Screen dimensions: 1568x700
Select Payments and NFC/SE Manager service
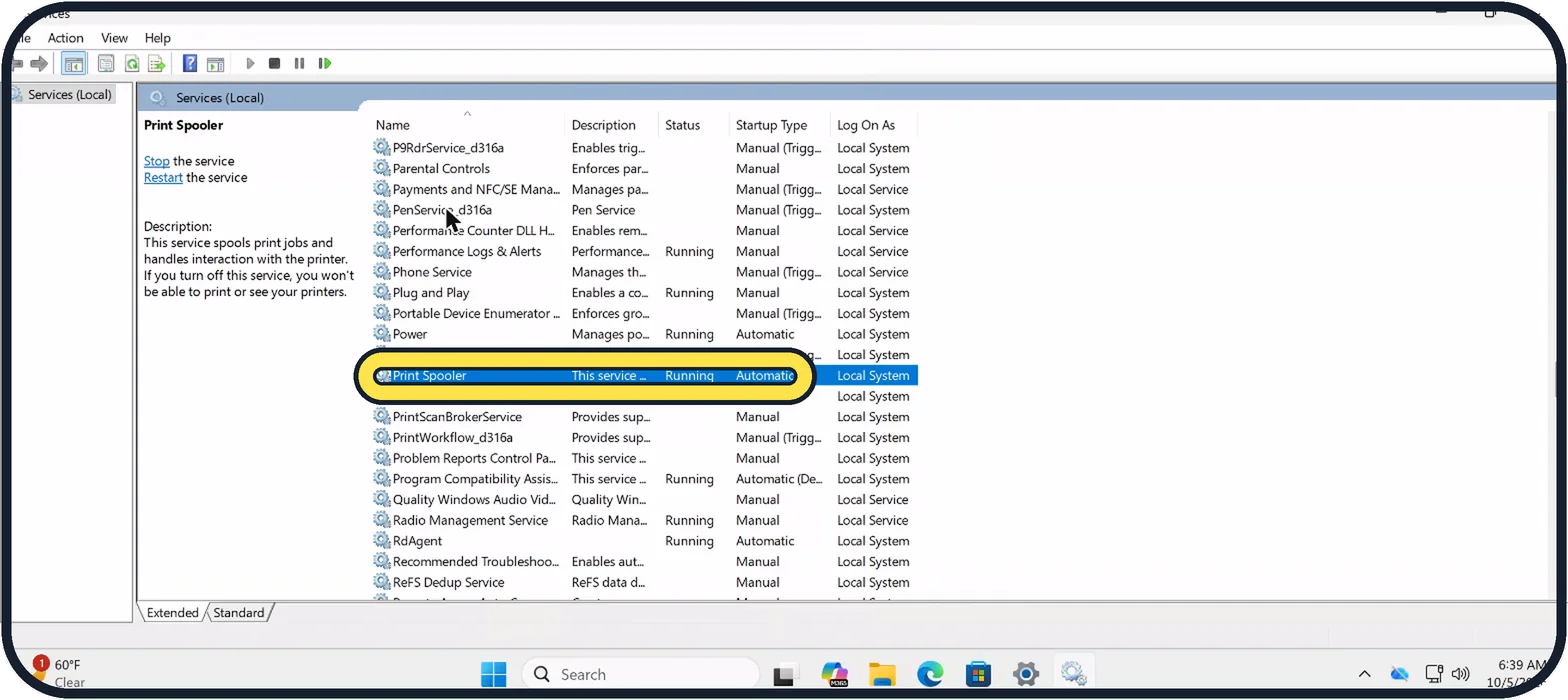tap(644, 189)
